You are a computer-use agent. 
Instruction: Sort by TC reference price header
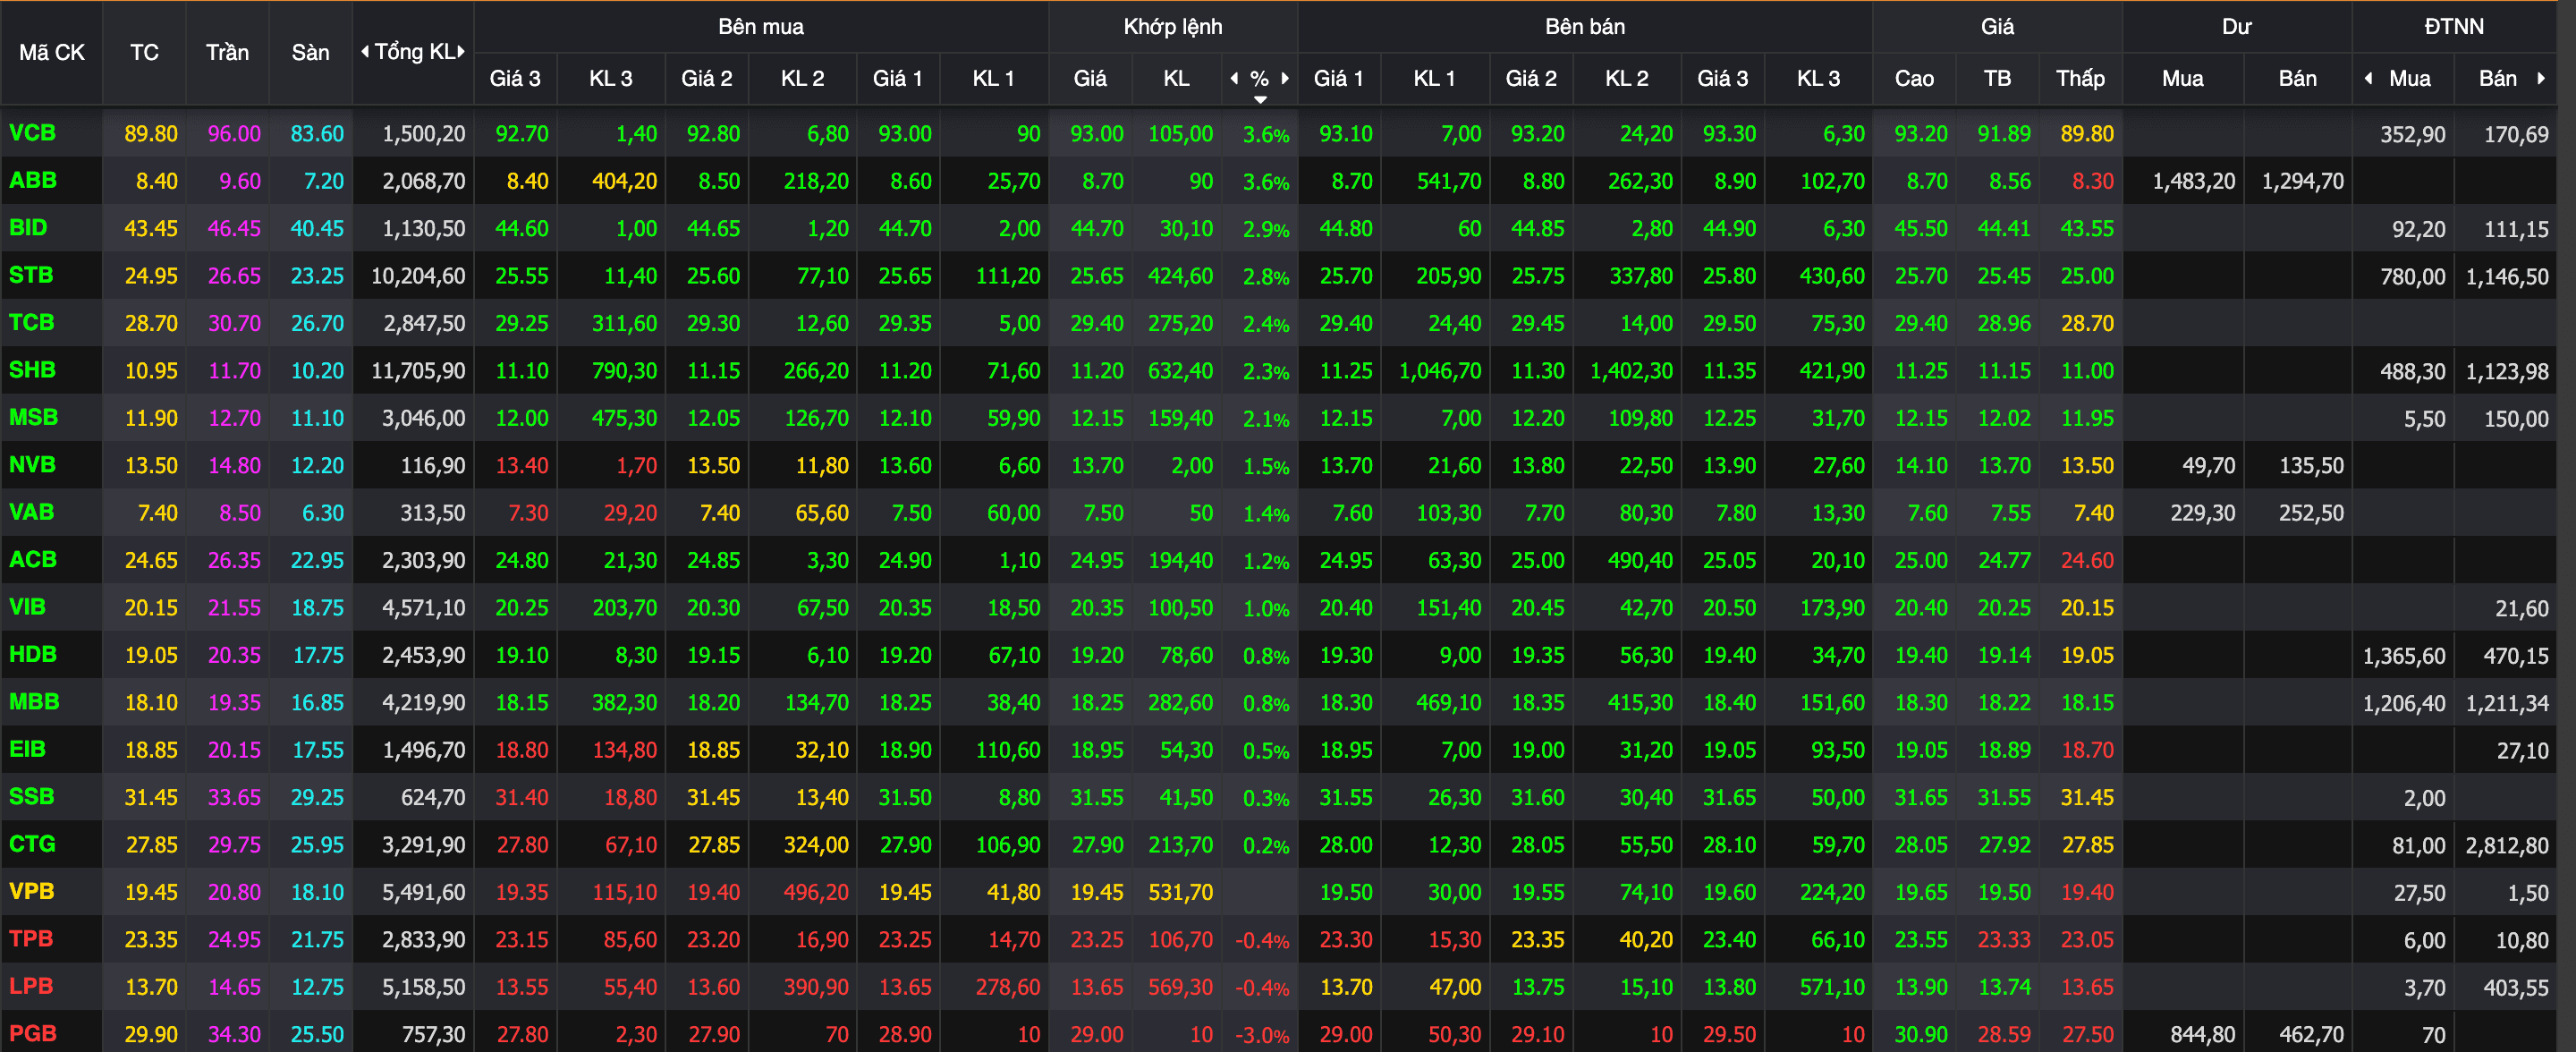click(144, 52)
